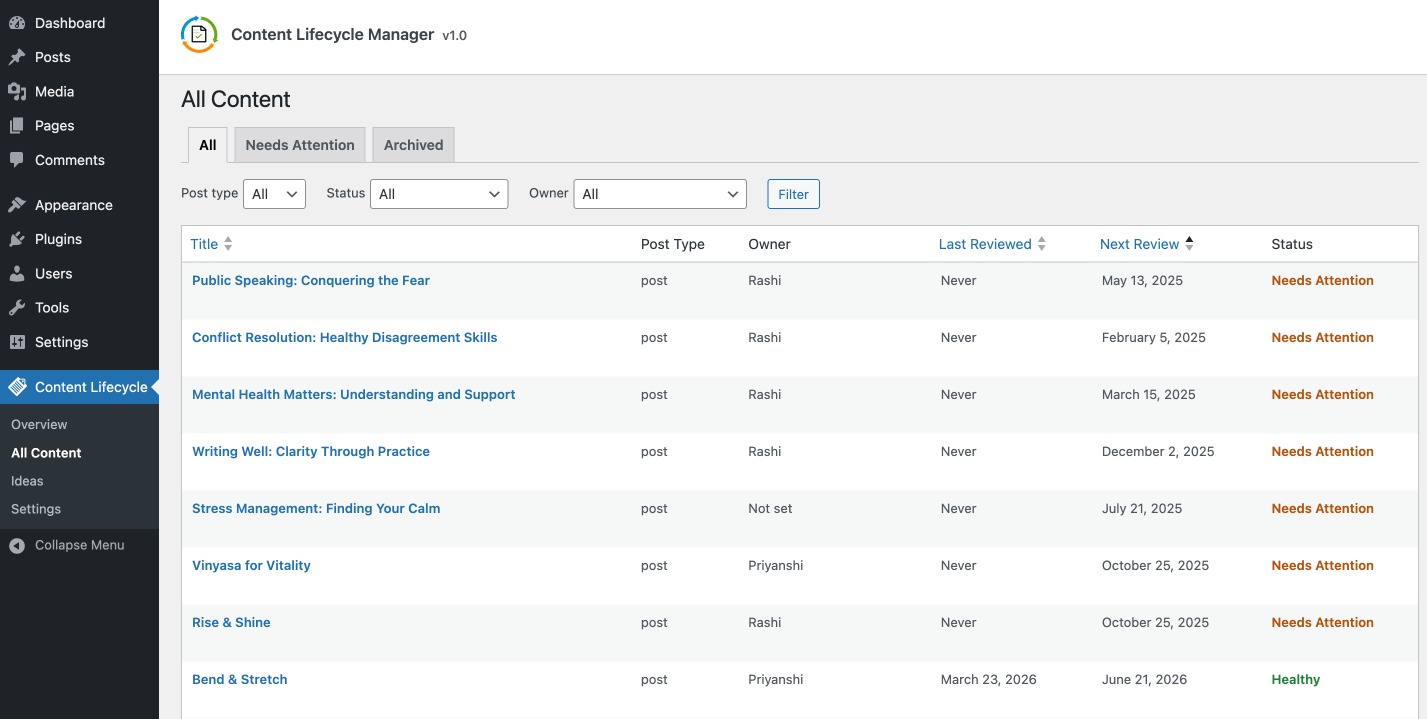Open Comments via the speech bubble icon
Image resolution: width=1427 pixels, height=719 pixels.
coord(17,160)
